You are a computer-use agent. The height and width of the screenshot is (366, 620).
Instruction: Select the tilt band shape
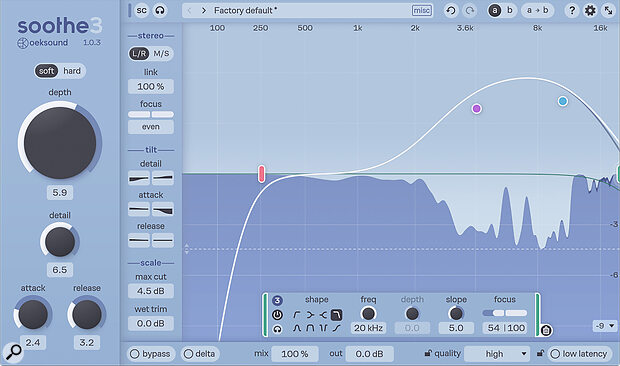pyautogui.click(x=336, y=328)
